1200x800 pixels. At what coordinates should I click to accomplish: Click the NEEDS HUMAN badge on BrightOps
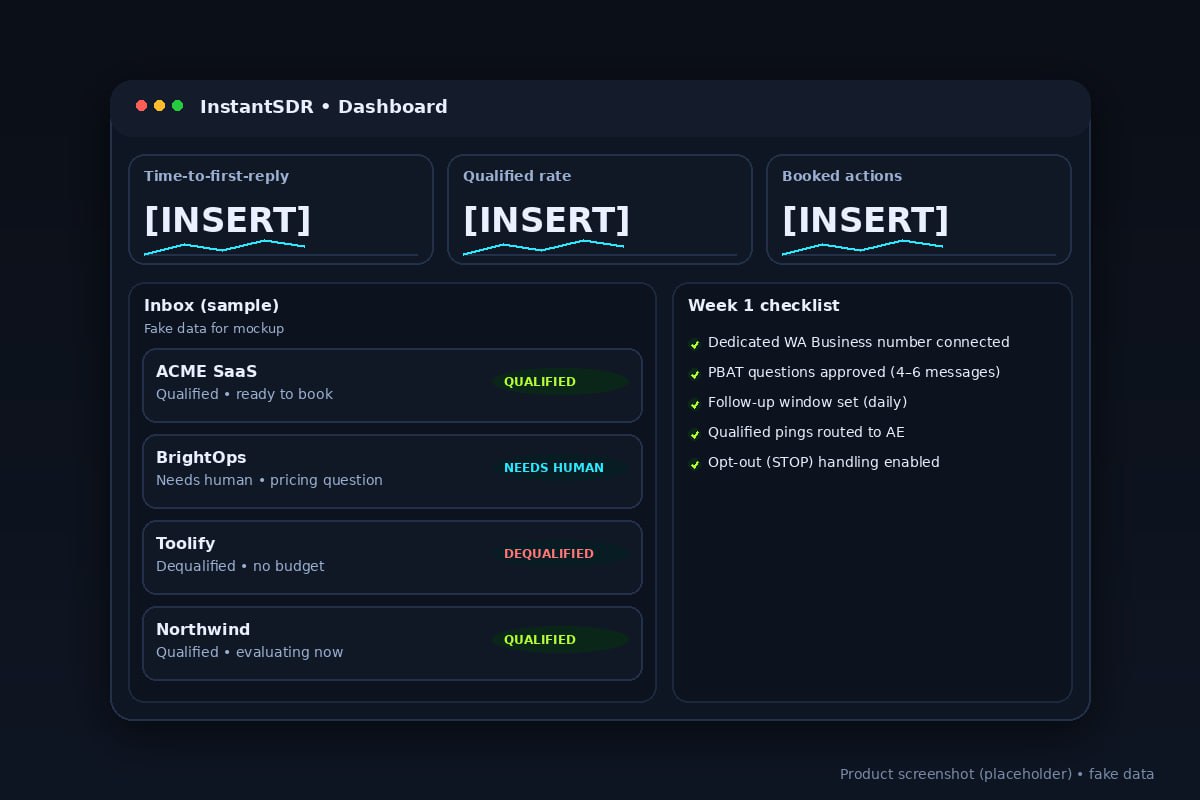tap(554, 468)
